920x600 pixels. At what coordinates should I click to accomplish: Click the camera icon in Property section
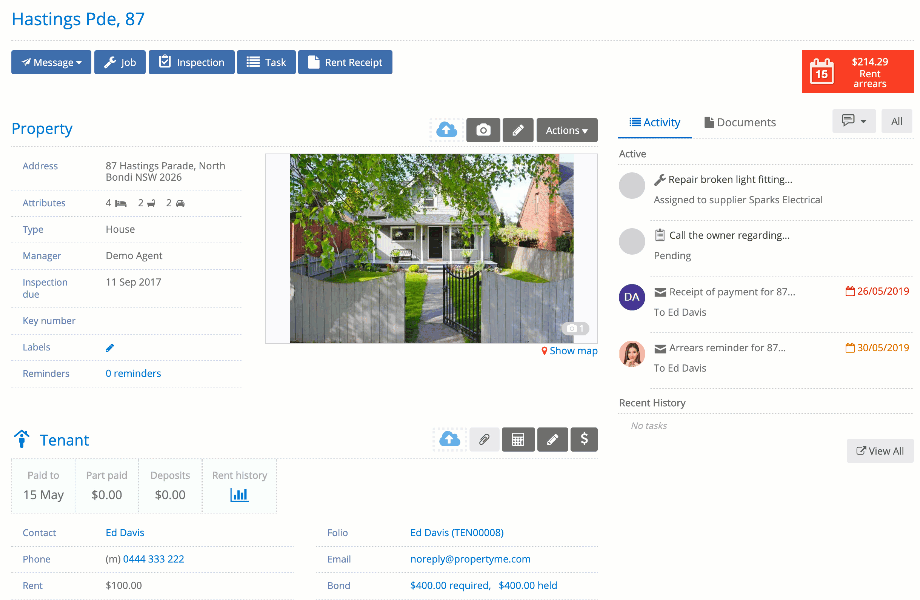pos(483,130)
